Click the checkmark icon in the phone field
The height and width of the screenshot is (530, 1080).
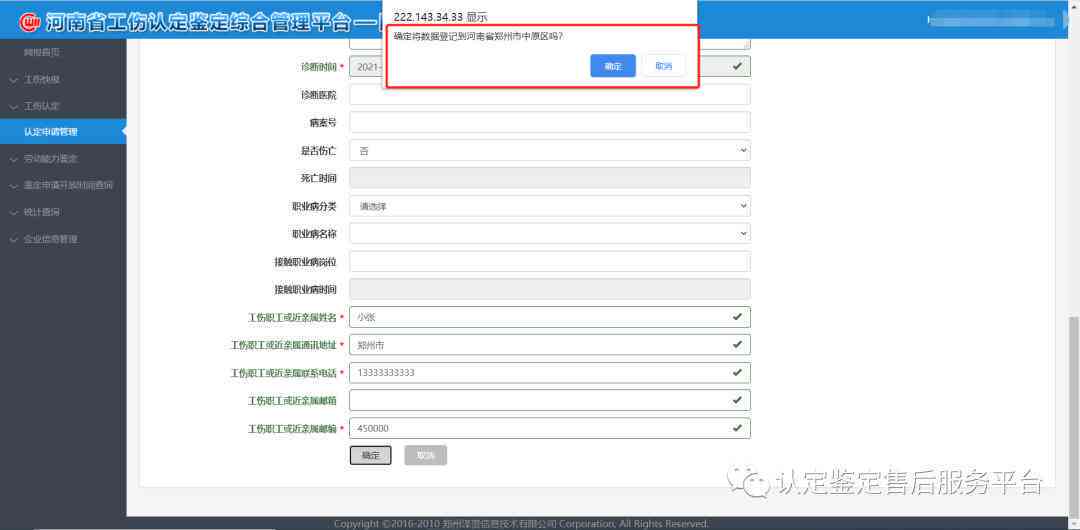click(x=737, y=372)
